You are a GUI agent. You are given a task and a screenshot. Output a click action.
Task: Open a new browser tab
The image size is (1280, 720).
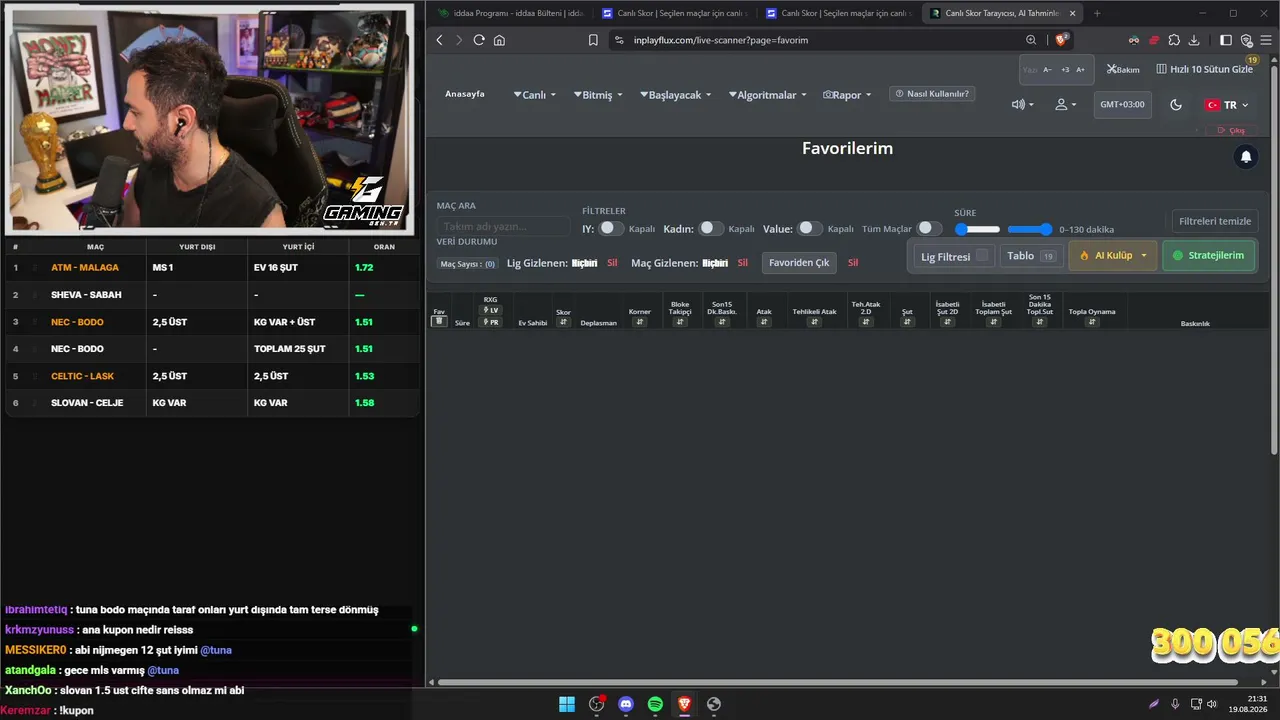1097,13
